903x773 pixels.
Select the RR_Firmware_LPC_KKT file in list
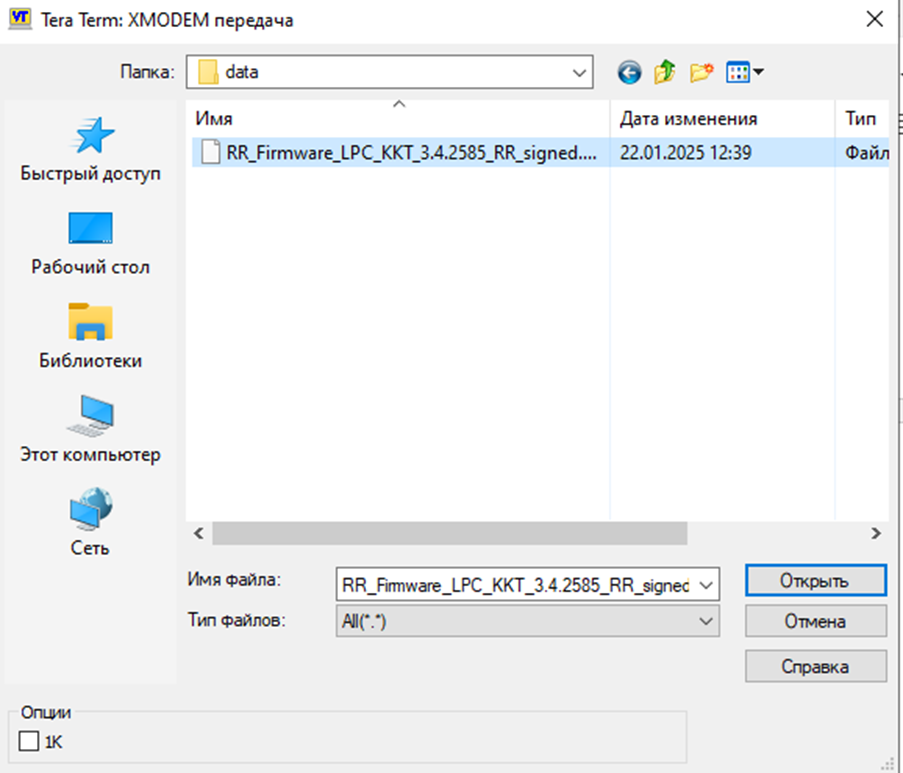pos(410,153)
